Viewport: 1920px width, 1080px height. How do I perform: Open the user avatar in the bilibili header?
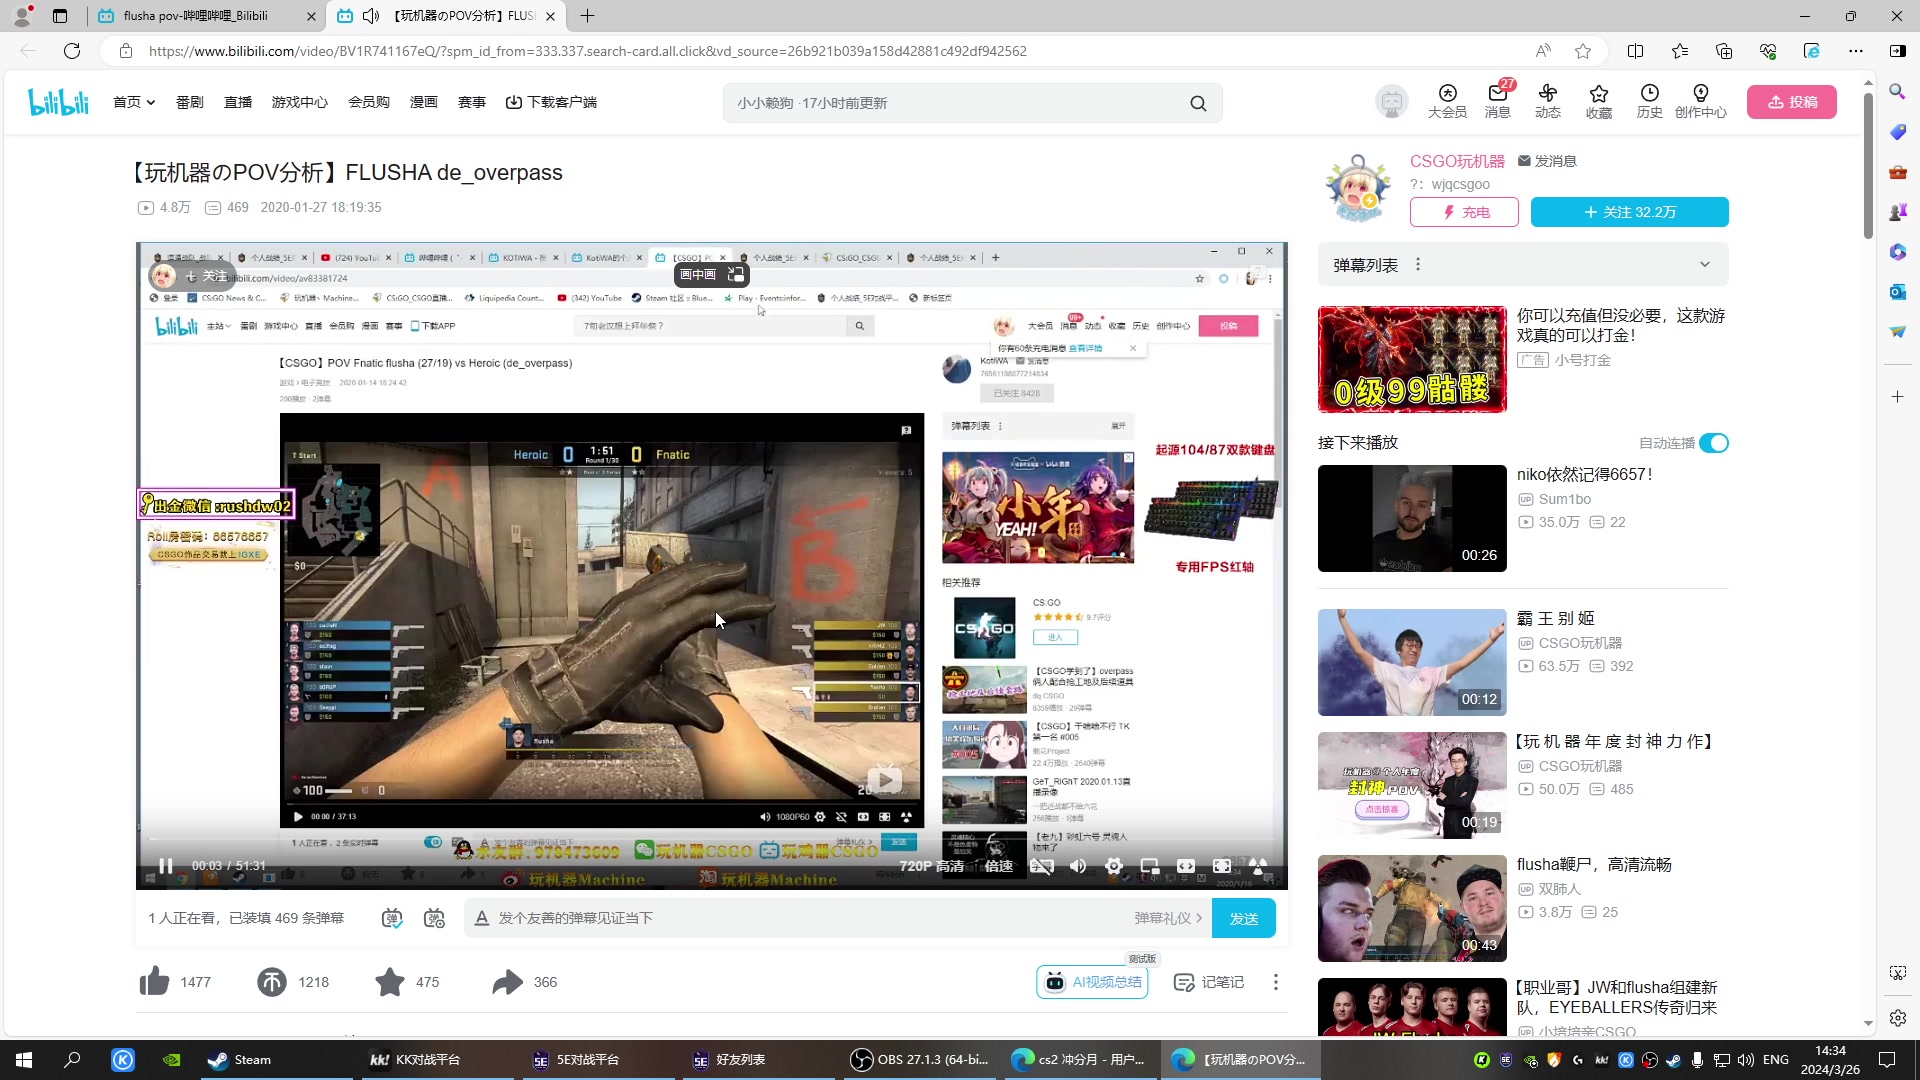click(x=1391, y=102)
